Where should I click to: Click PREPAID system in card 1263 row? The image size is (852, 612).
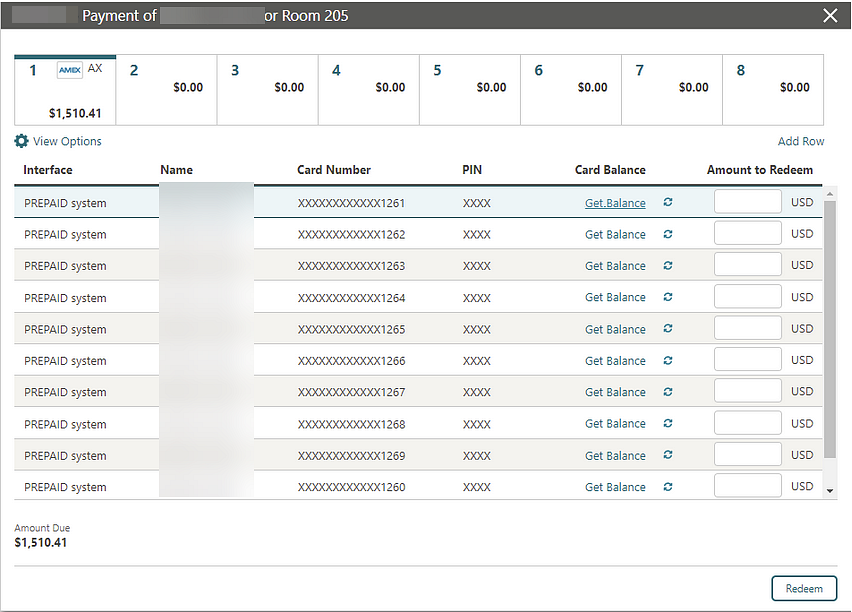pyautogui.click(x=65, y=266)
